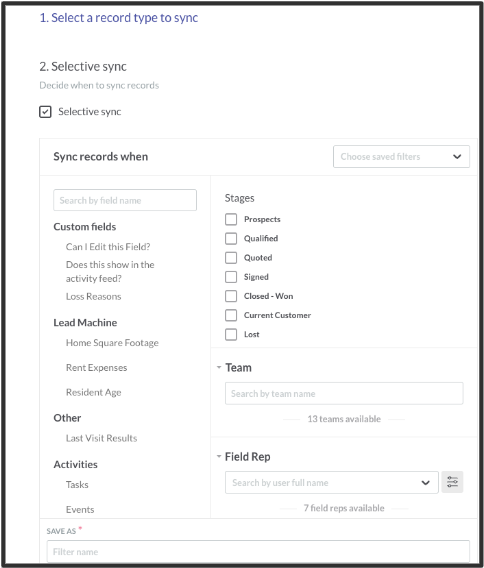Click the Filter name input
Screen dimensions: 484x568
tap(258, 551)
